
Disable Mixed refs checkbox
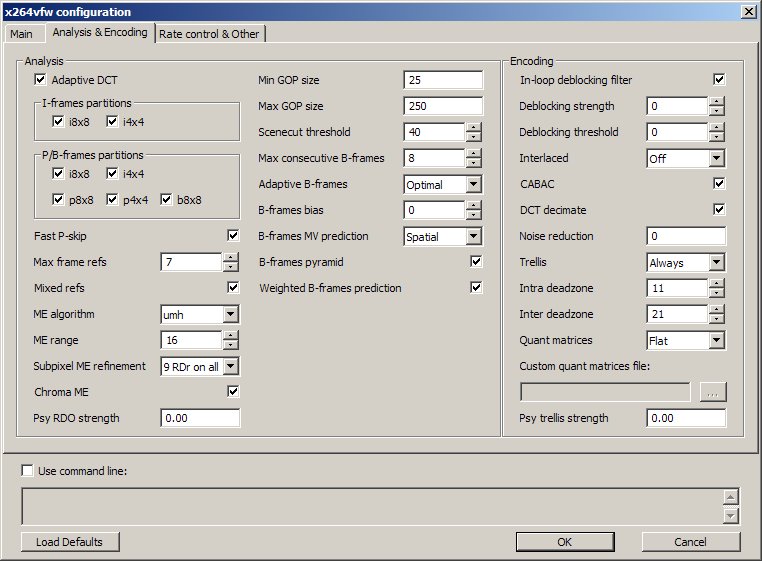click(233, 288)
